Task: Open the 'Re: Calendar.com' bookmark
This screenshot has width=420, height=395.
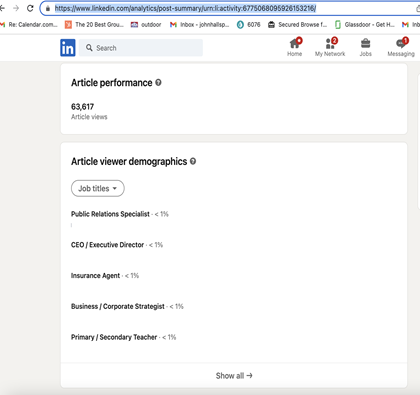Action: coord(29,25)
